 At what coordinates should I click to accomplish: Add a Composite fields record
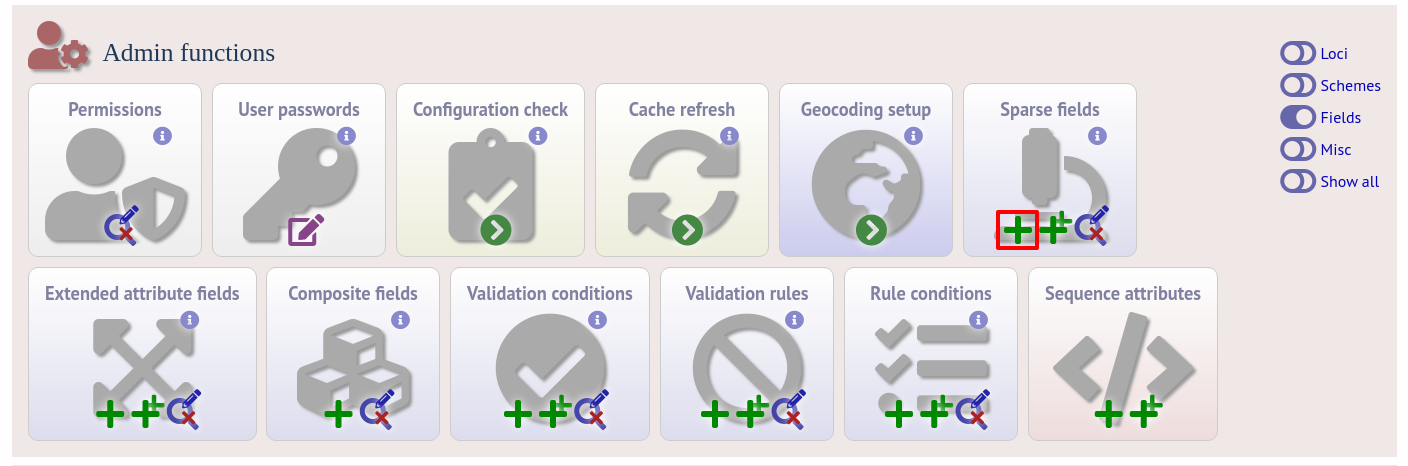coord(338,412)
